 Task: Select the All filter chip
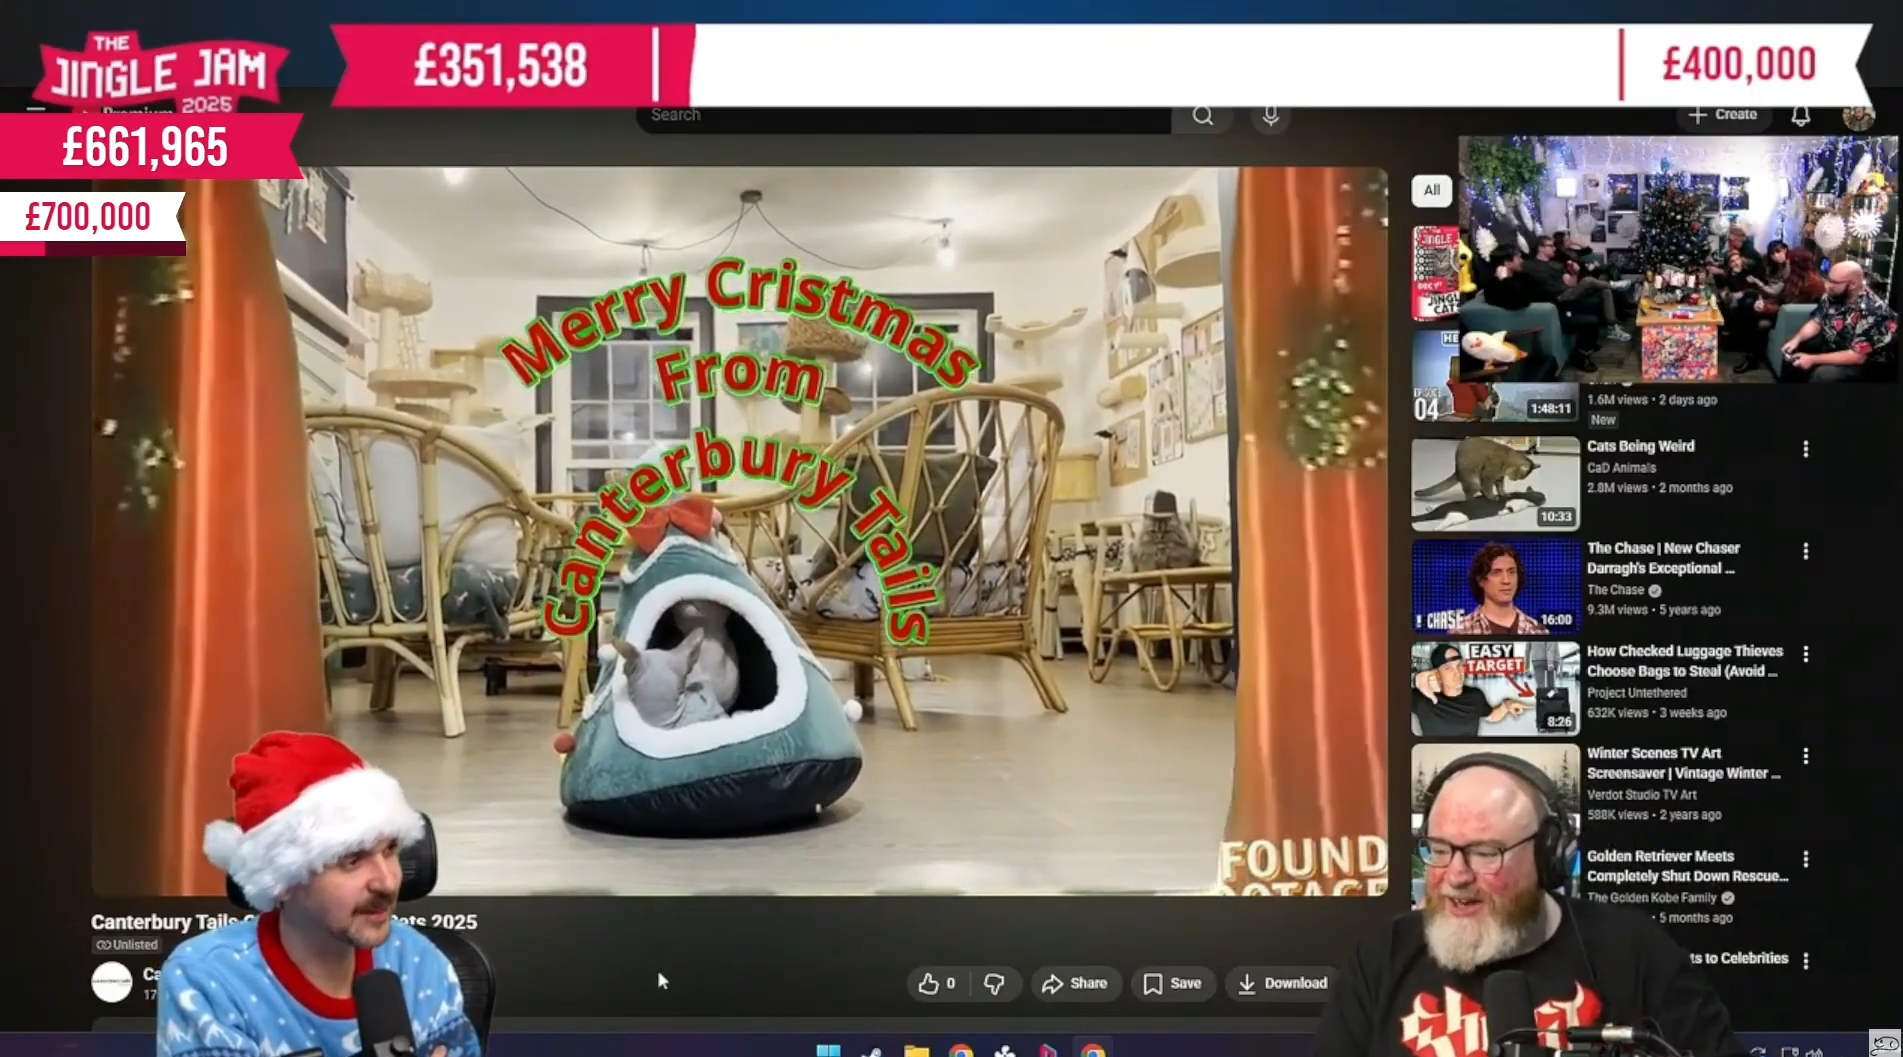(1431, 190)
